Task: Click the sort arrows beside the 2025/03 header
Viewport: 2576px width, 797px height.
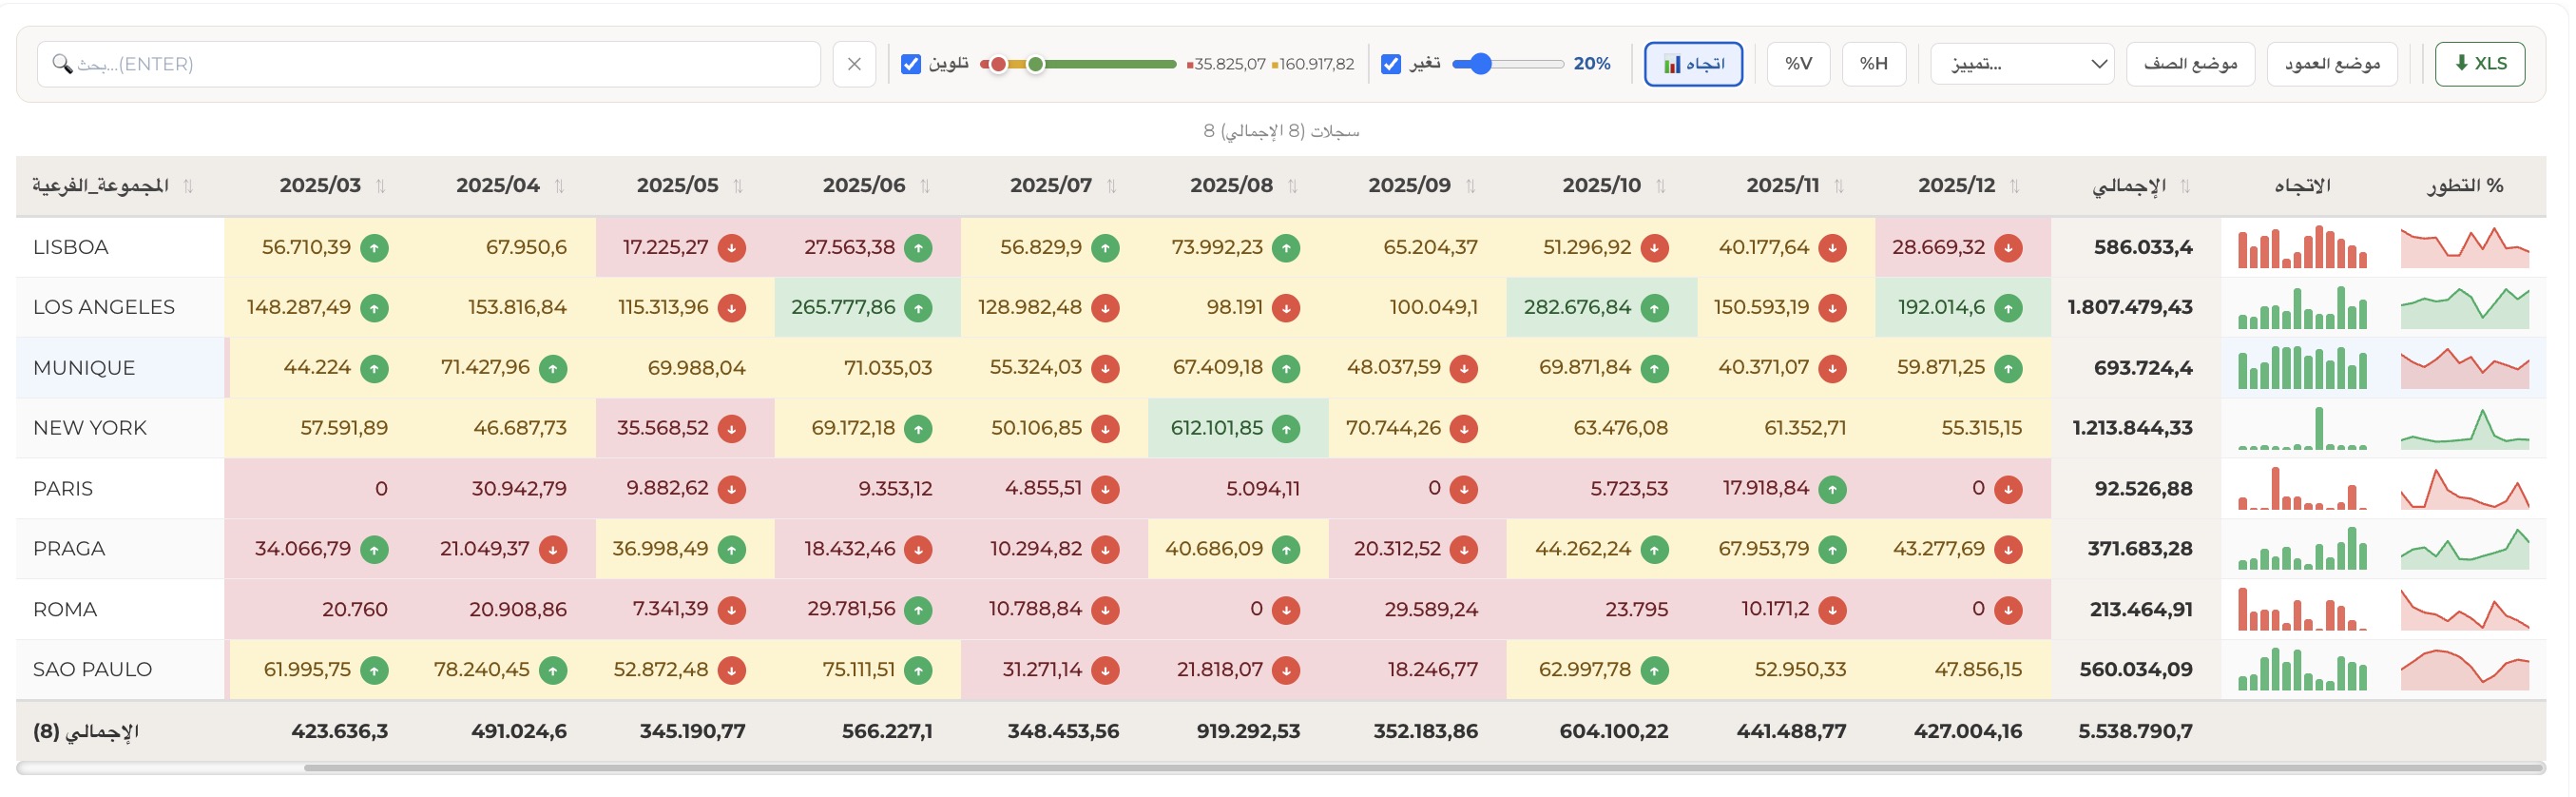Action: [381, 186]
